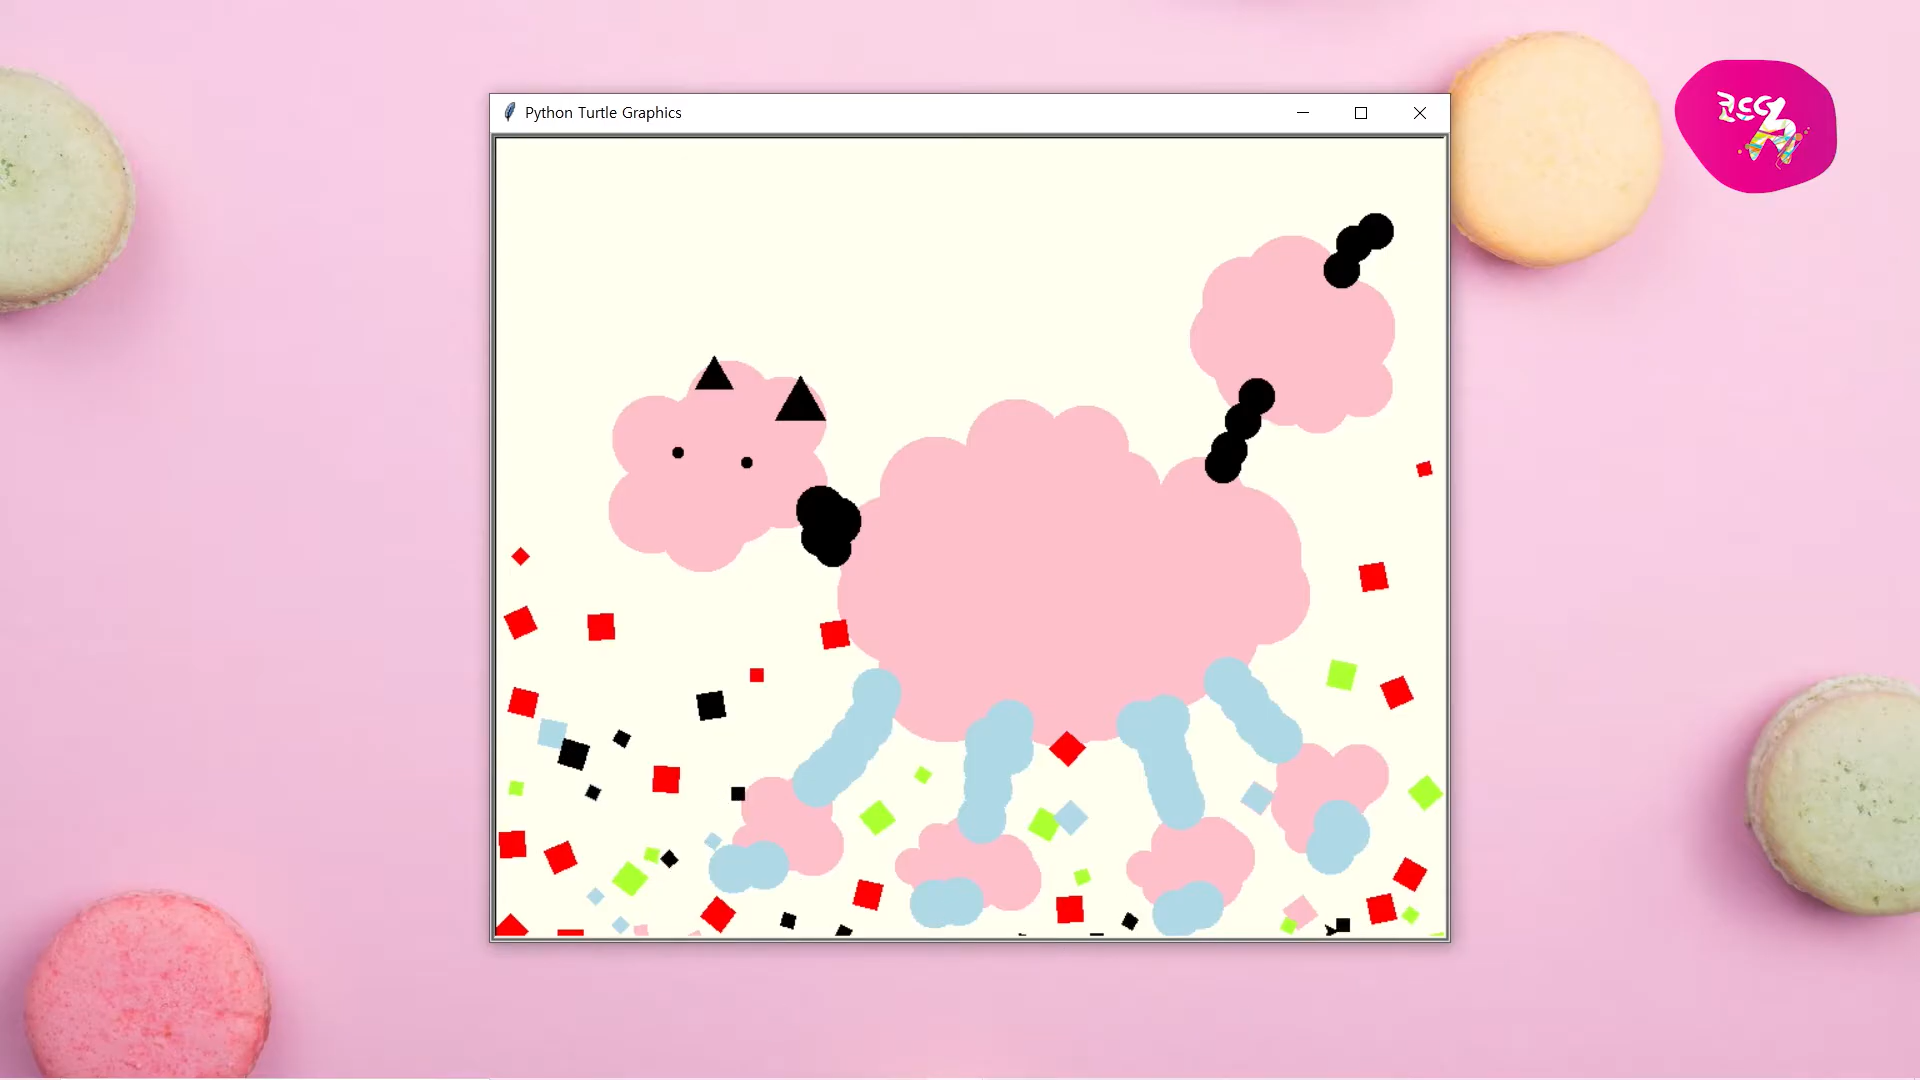This screenshot has height=1080, width=1920.
Task: Click the right black triangle ear
Action: (800, 402)
